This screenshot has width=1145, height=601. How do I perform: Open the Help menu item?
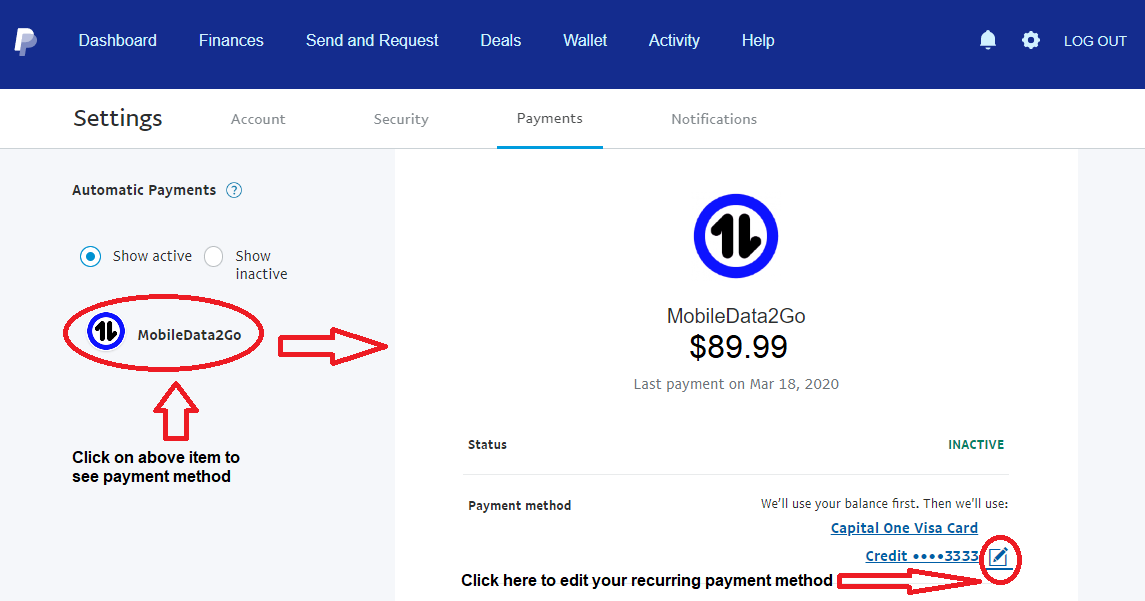click(758, 41)
